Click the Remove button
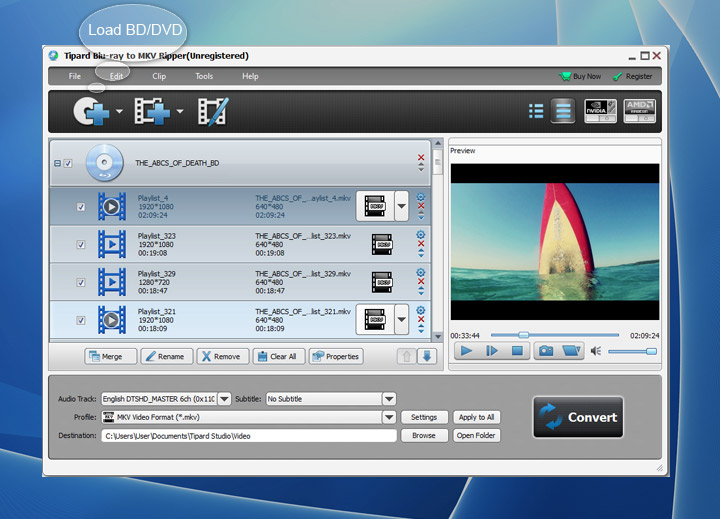The height and width of the screenshot is (519, 720). (222, 356)
